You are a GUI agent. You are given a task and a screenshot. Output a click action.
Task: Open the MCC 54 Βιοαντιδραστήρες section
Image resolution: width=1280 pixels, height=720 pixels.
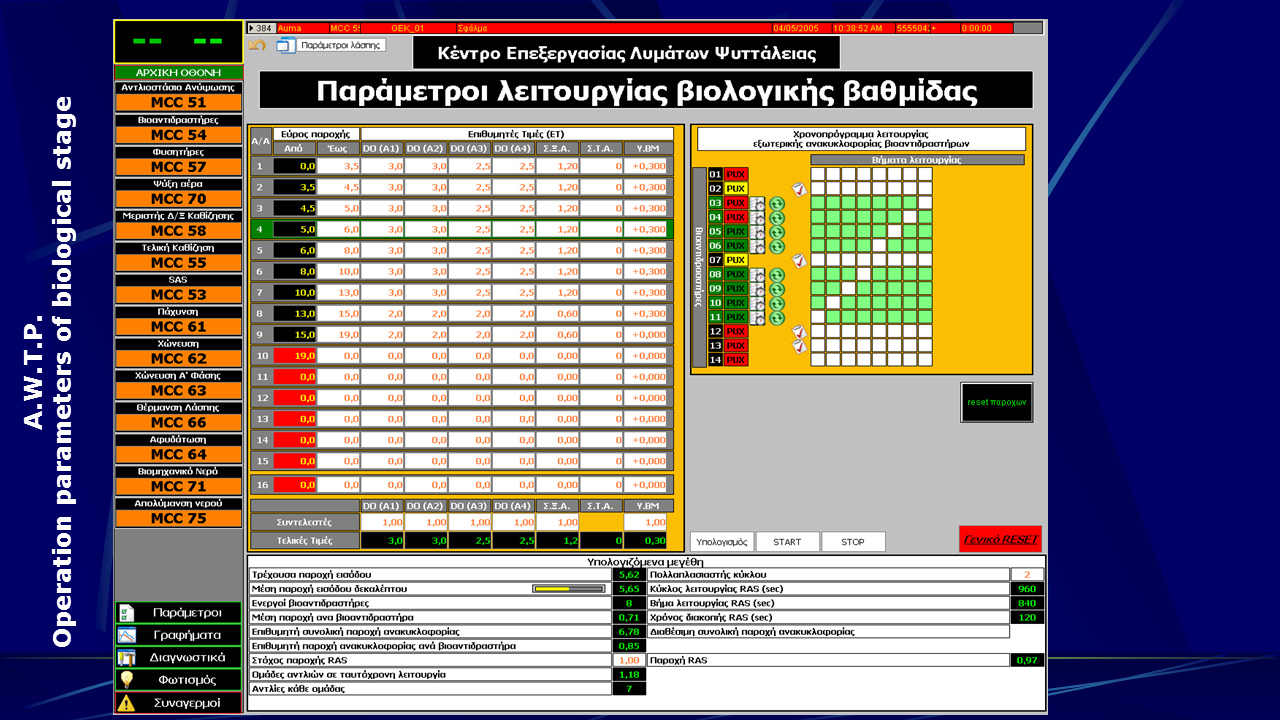click(x=178, y=134)
